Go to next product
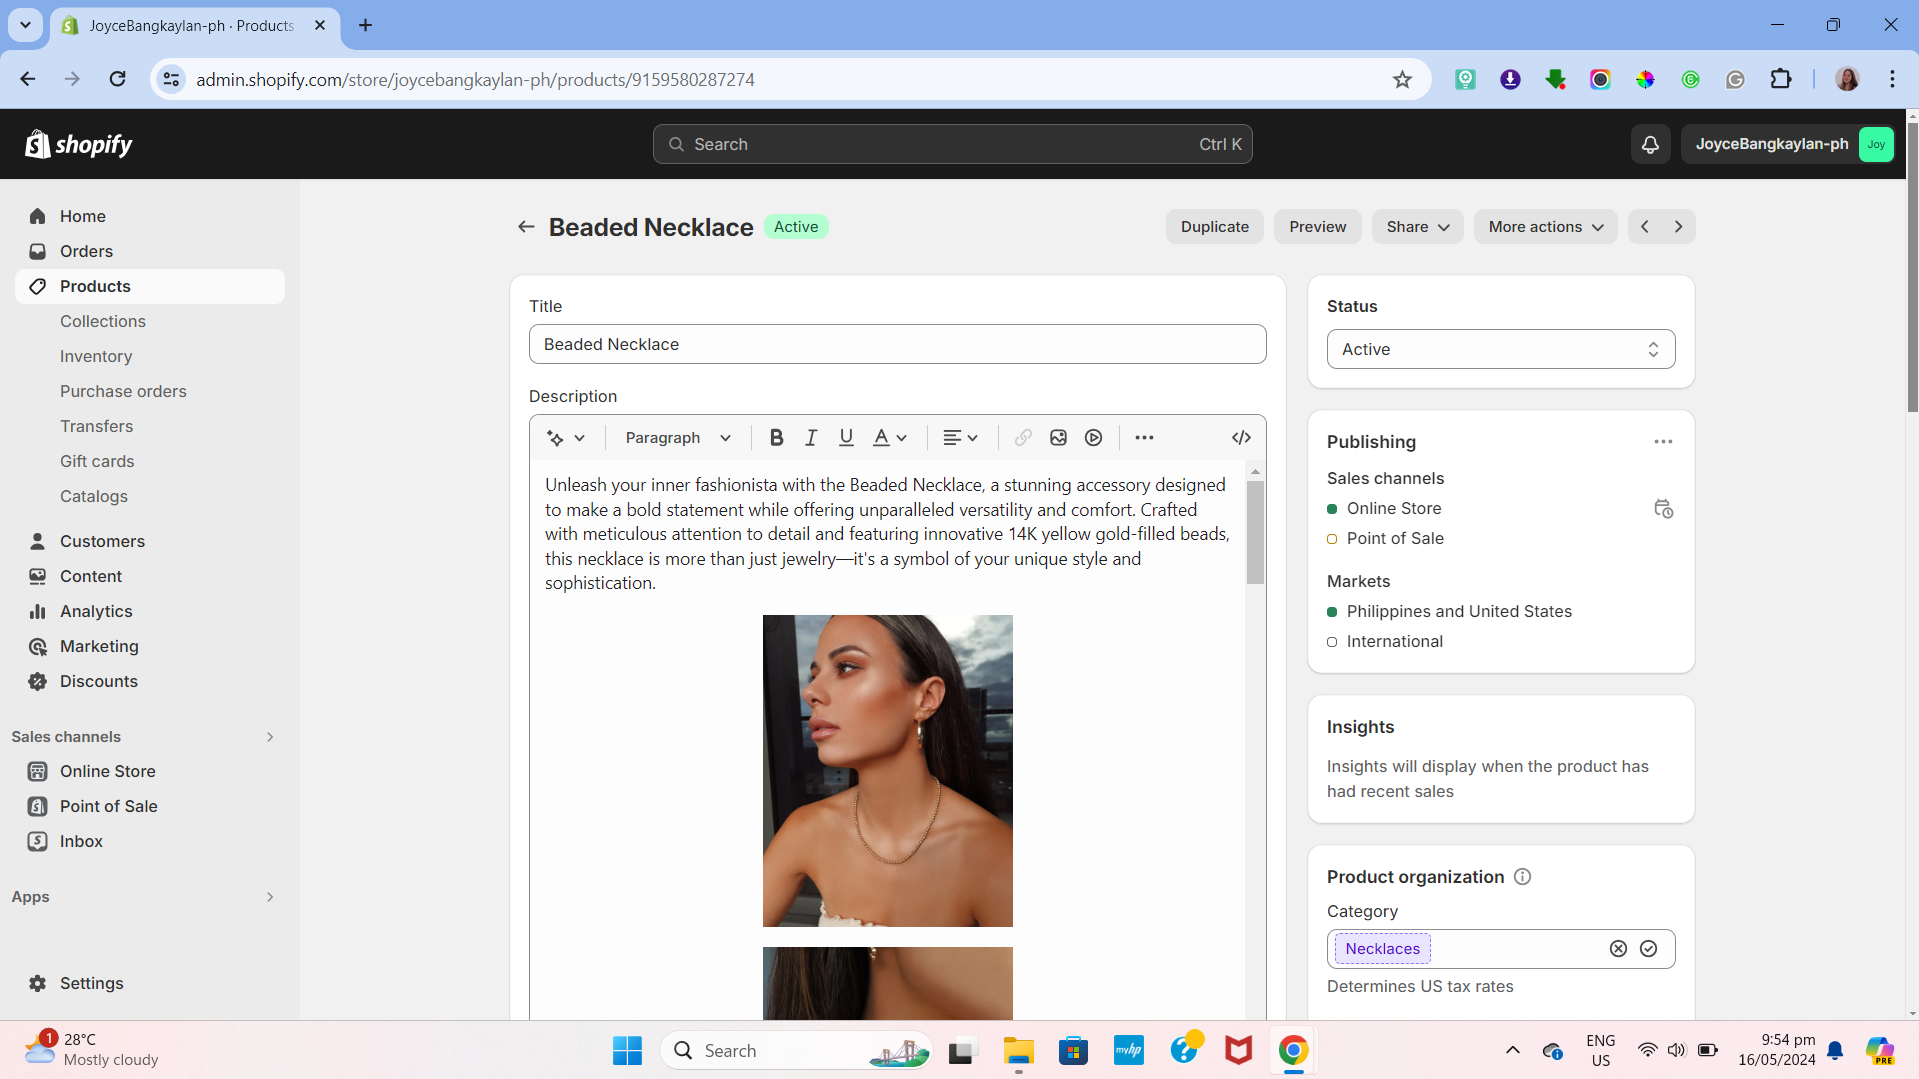The image size is (1919, 1079). point(1678,227)
